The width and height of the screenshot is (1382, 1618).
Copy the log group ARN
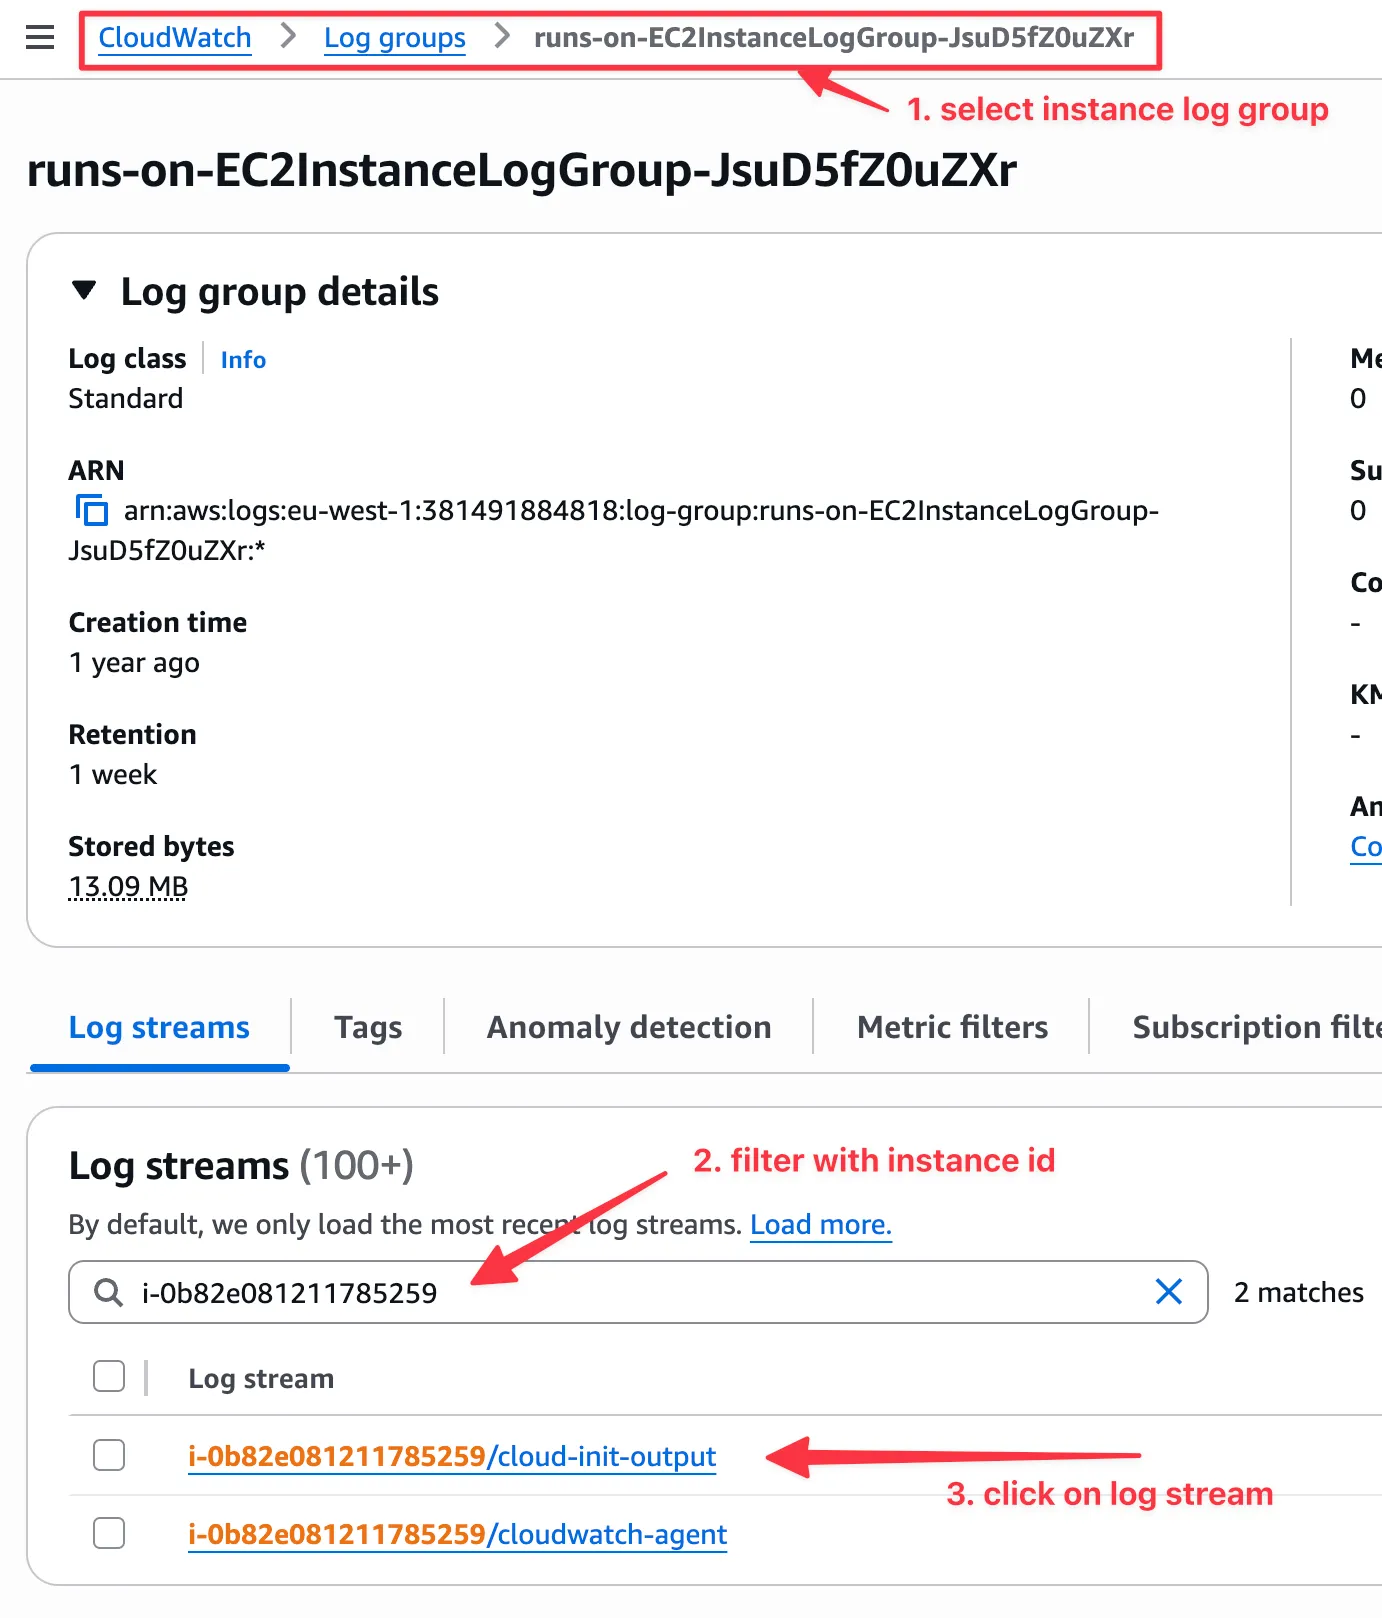[92, 510]
